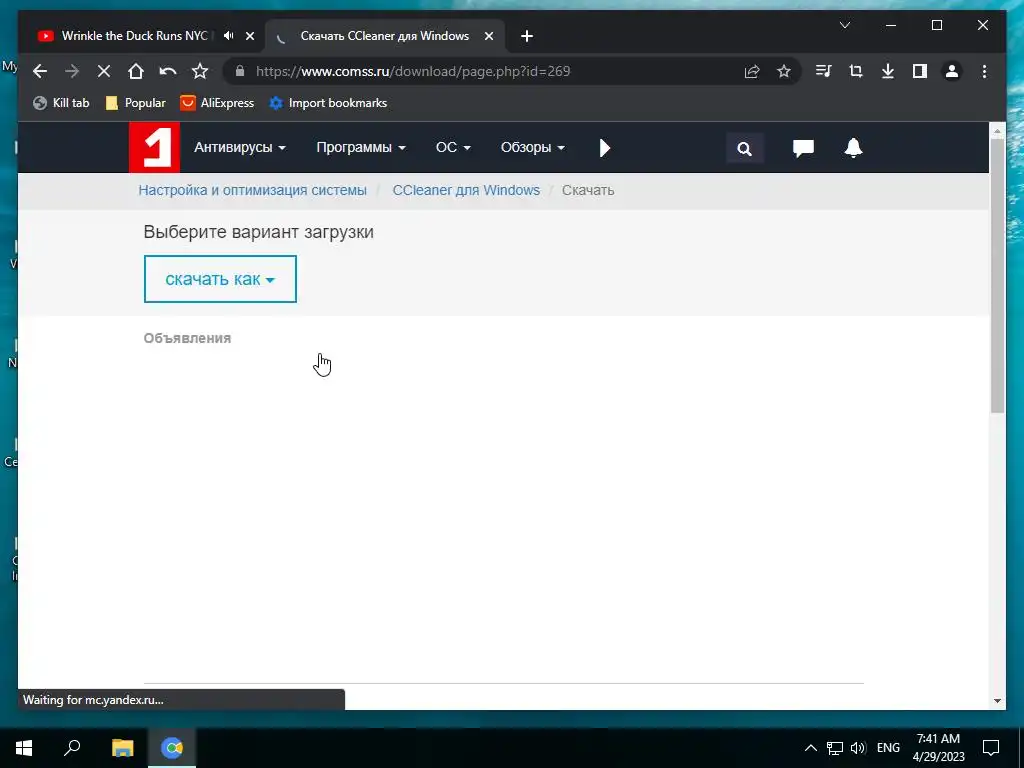Open the browser three-dot menu

984,71
